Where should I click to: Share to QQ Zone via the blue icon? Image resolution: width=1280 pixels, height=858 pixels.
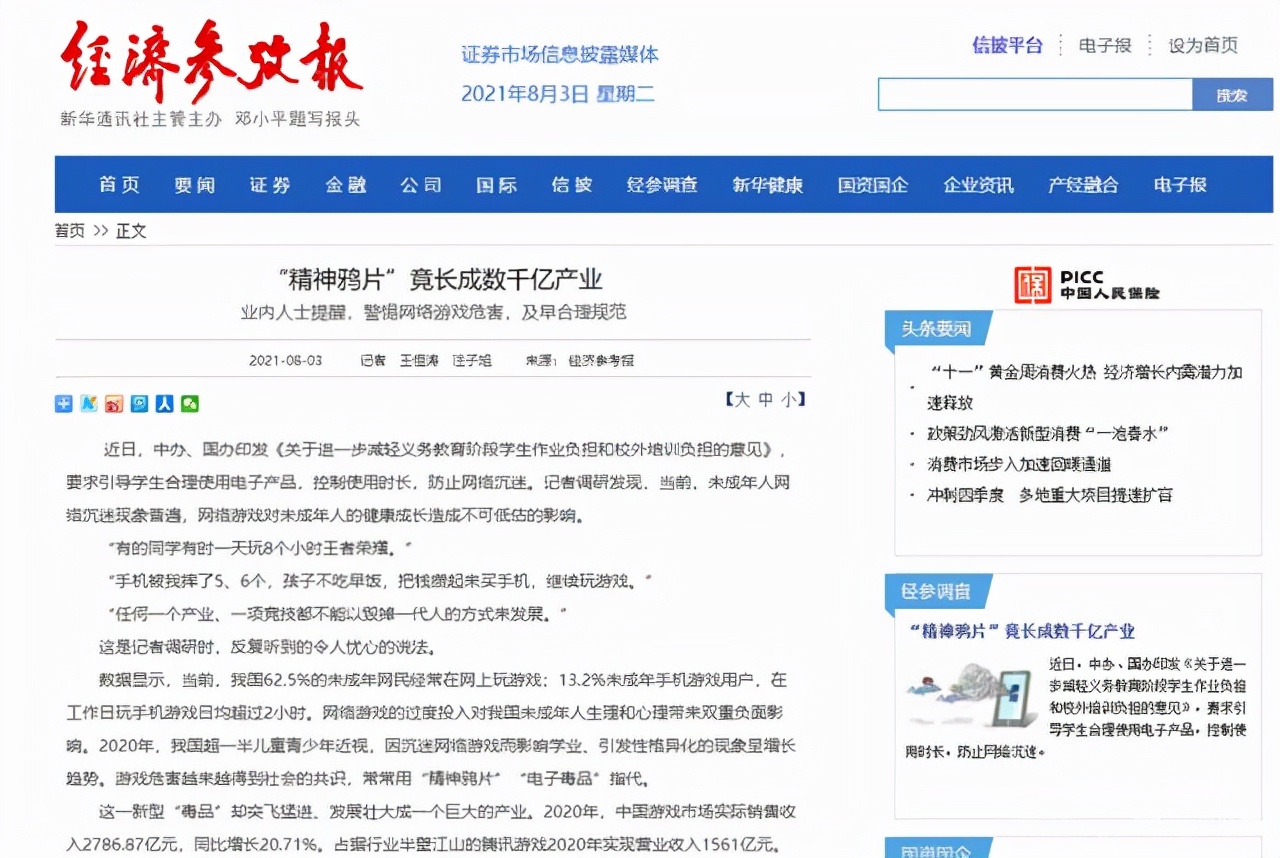(x=139, y=403)
